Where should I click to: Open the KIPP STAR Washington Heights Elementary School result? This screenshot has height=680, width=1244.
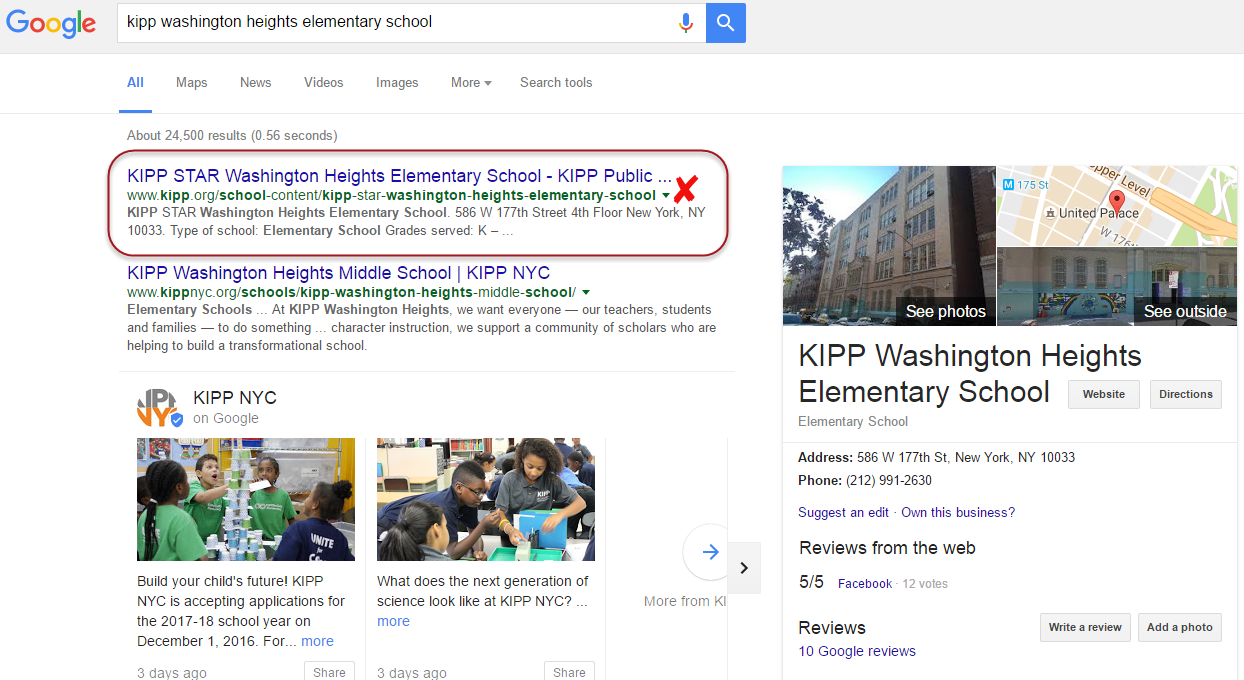point(399,176)
